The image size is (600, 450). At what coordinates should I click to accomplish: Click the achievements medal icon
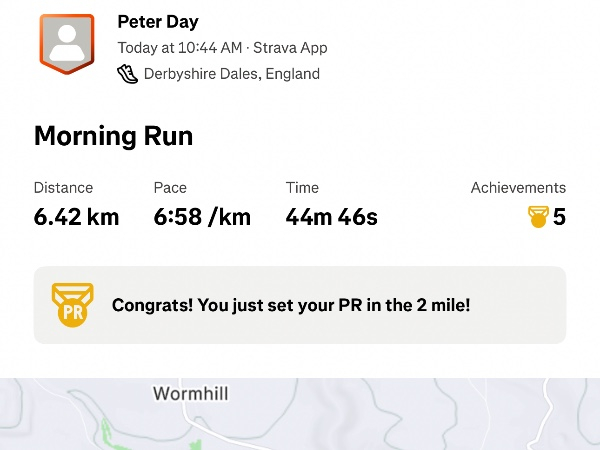(538, 217)
